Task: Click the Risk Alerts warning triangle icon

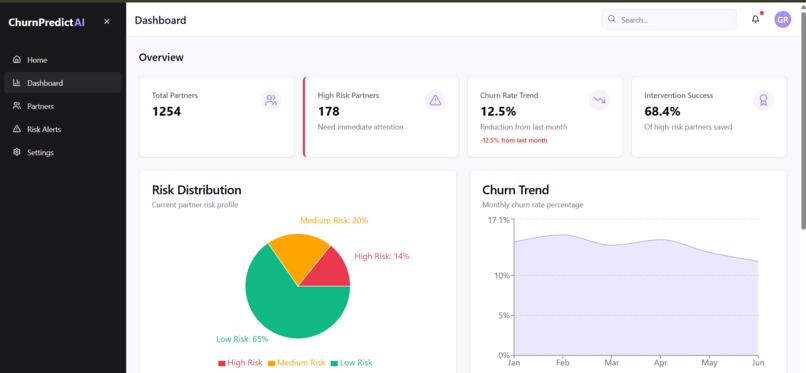Action: pos(17,129)
